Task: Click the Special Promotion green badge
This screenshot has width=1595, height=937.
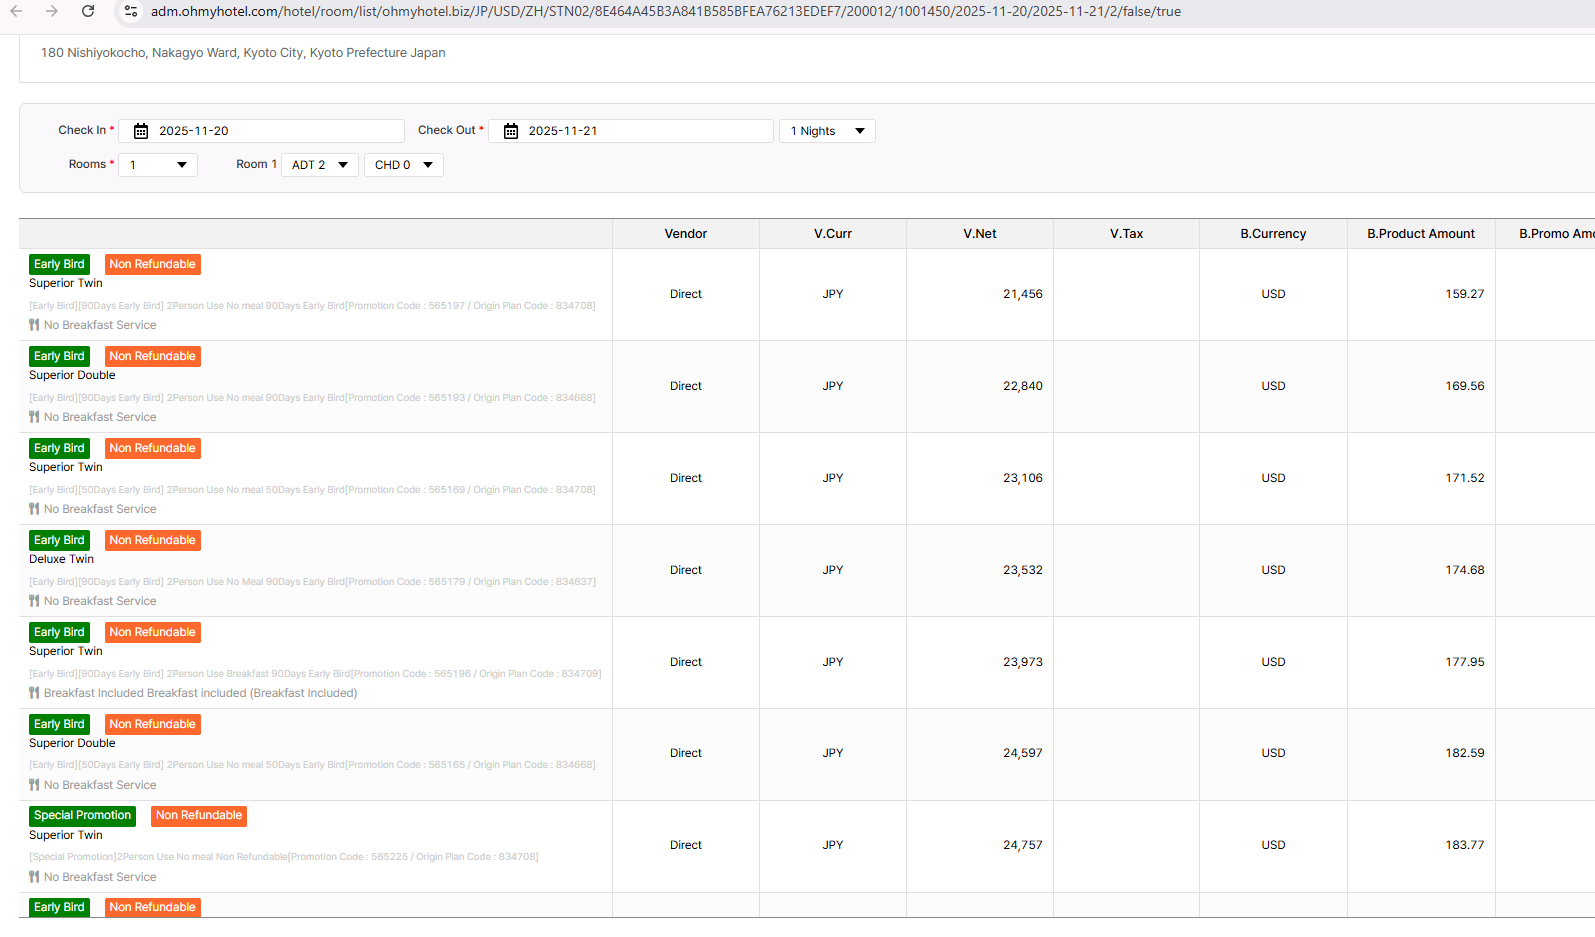Action: 82,816
